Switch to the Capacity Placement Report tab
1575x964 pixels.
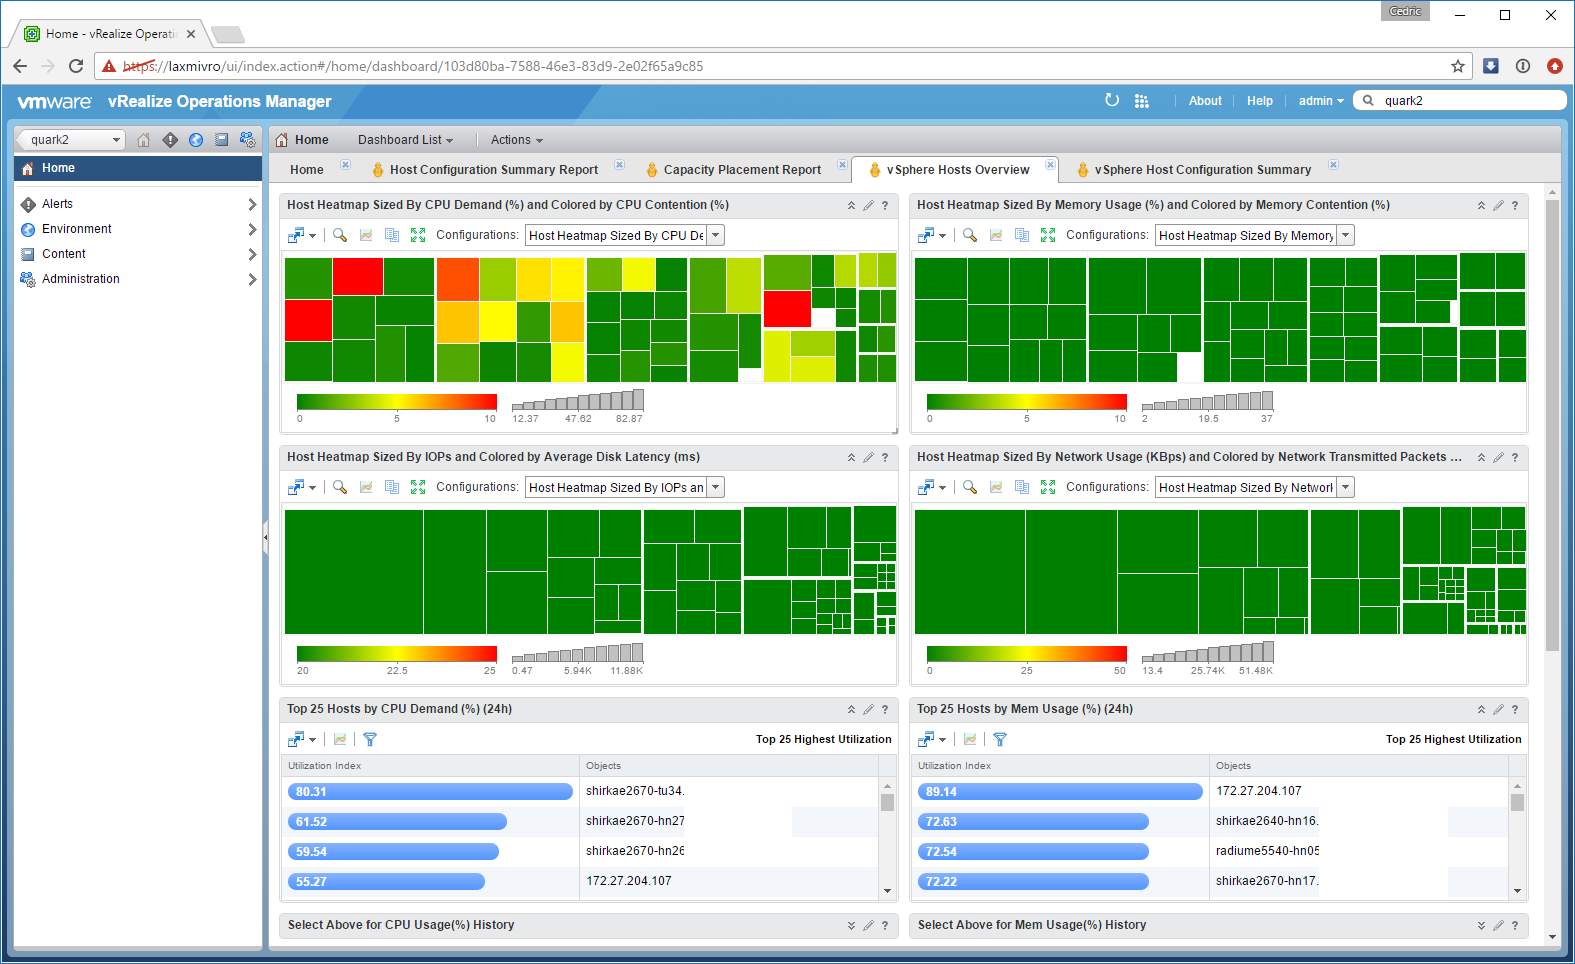coord(741,170)
